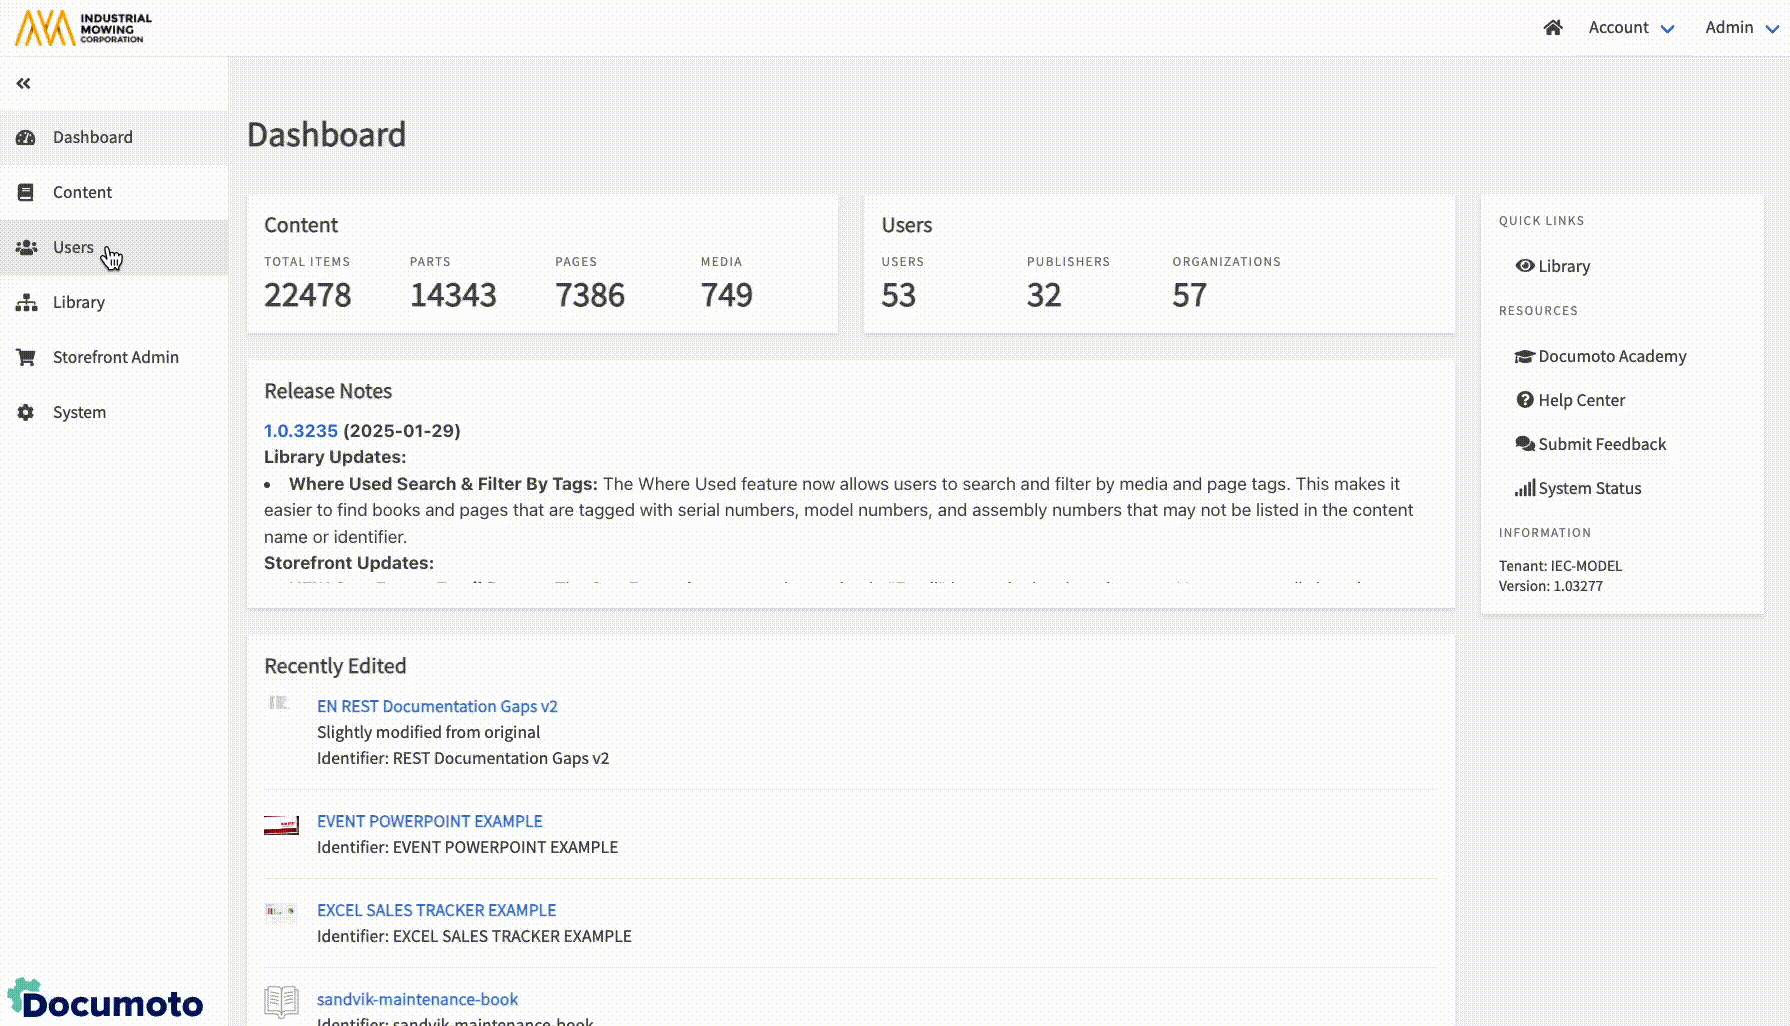
Task: Click the sandvik-maintenance-book book icon
Action: [x=281, y=1001]
